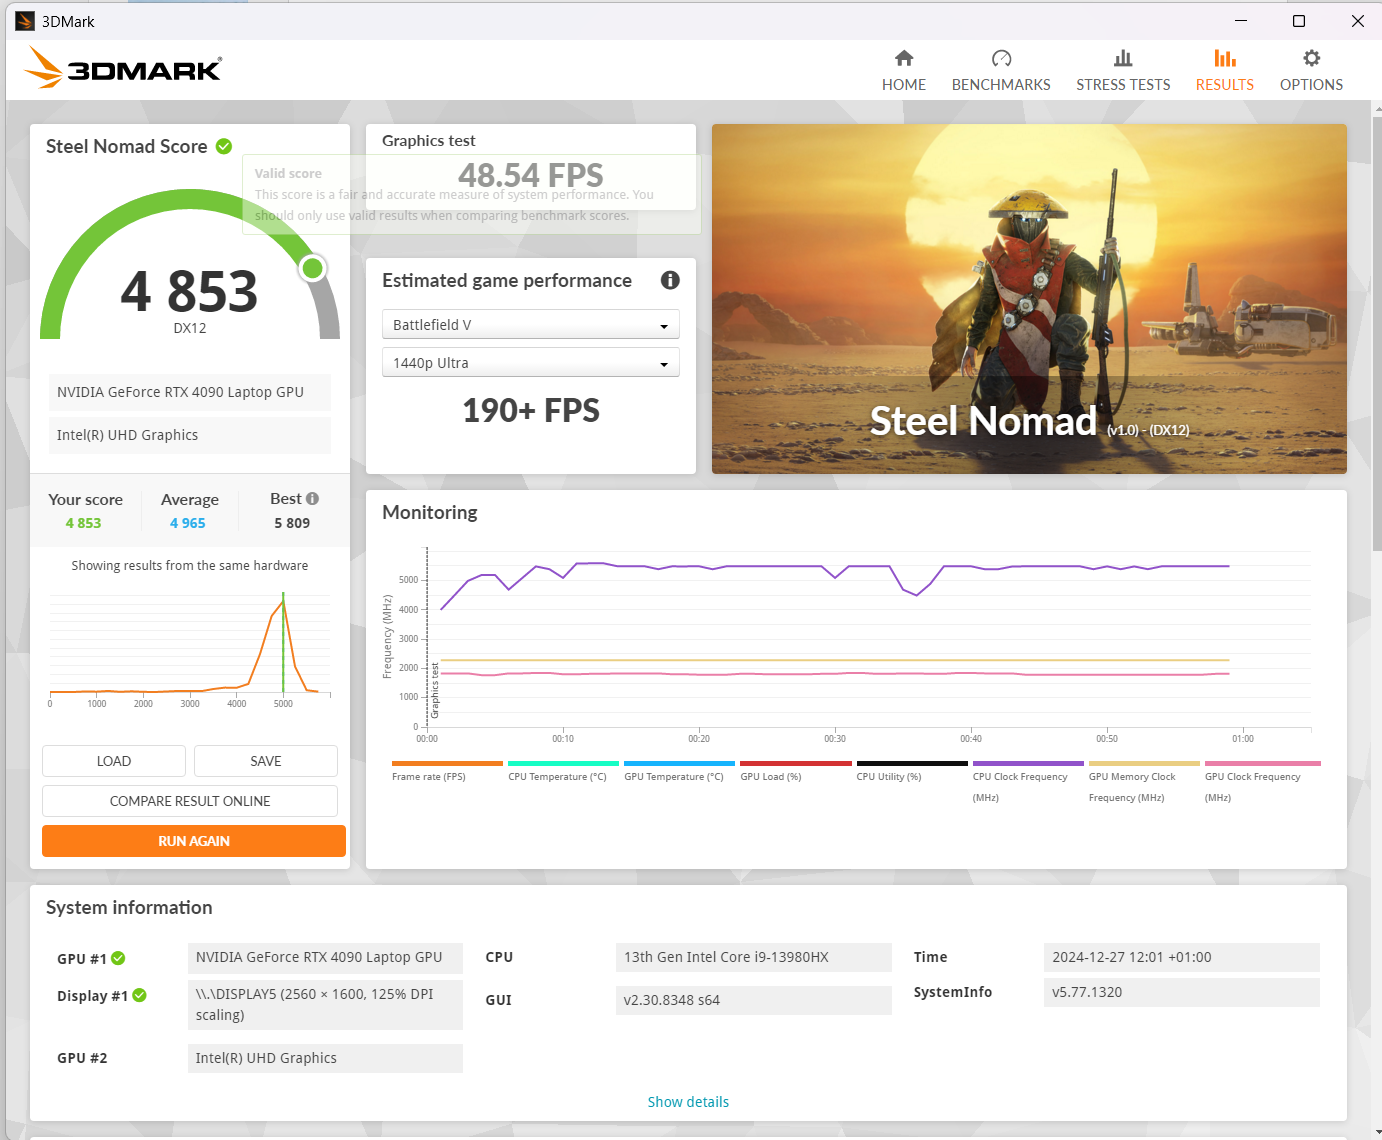Click Compare Result Online button
This screenshot has width=1382, height=1140.
(190, 801)
